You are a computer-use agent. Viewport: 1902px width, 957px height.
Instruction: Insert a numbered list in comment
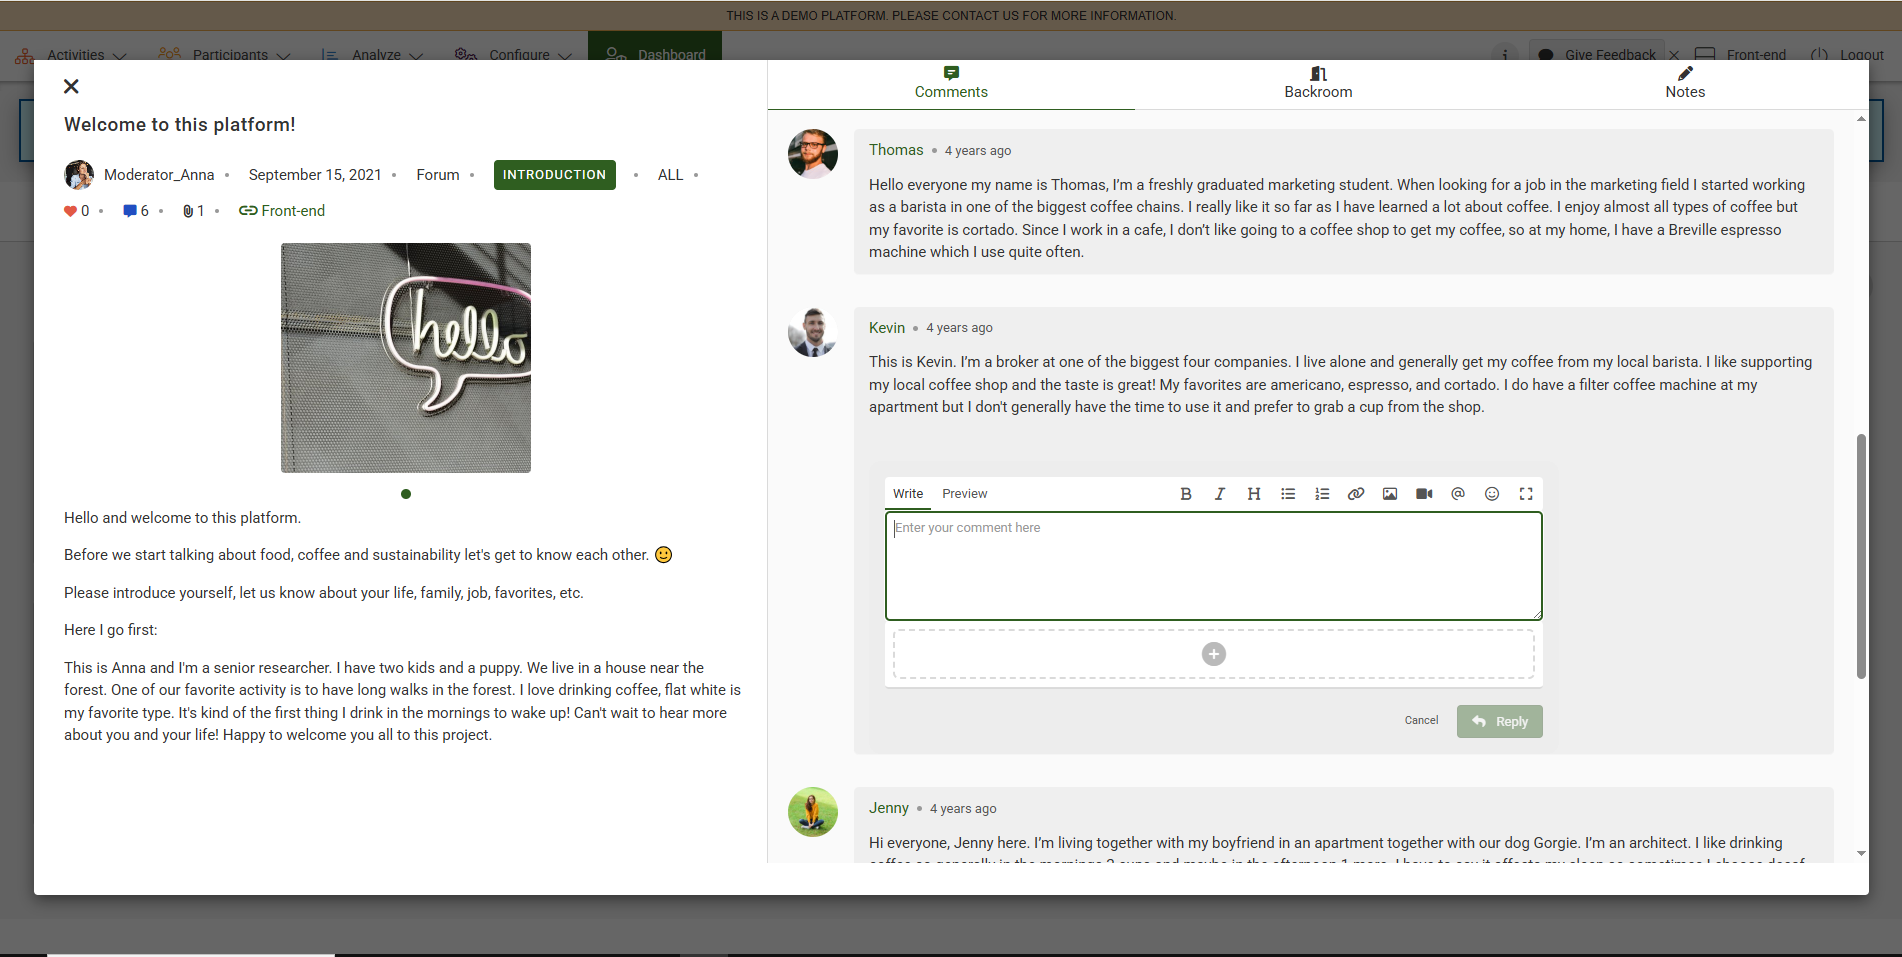pyautogui.click(x=1322, y=494)
